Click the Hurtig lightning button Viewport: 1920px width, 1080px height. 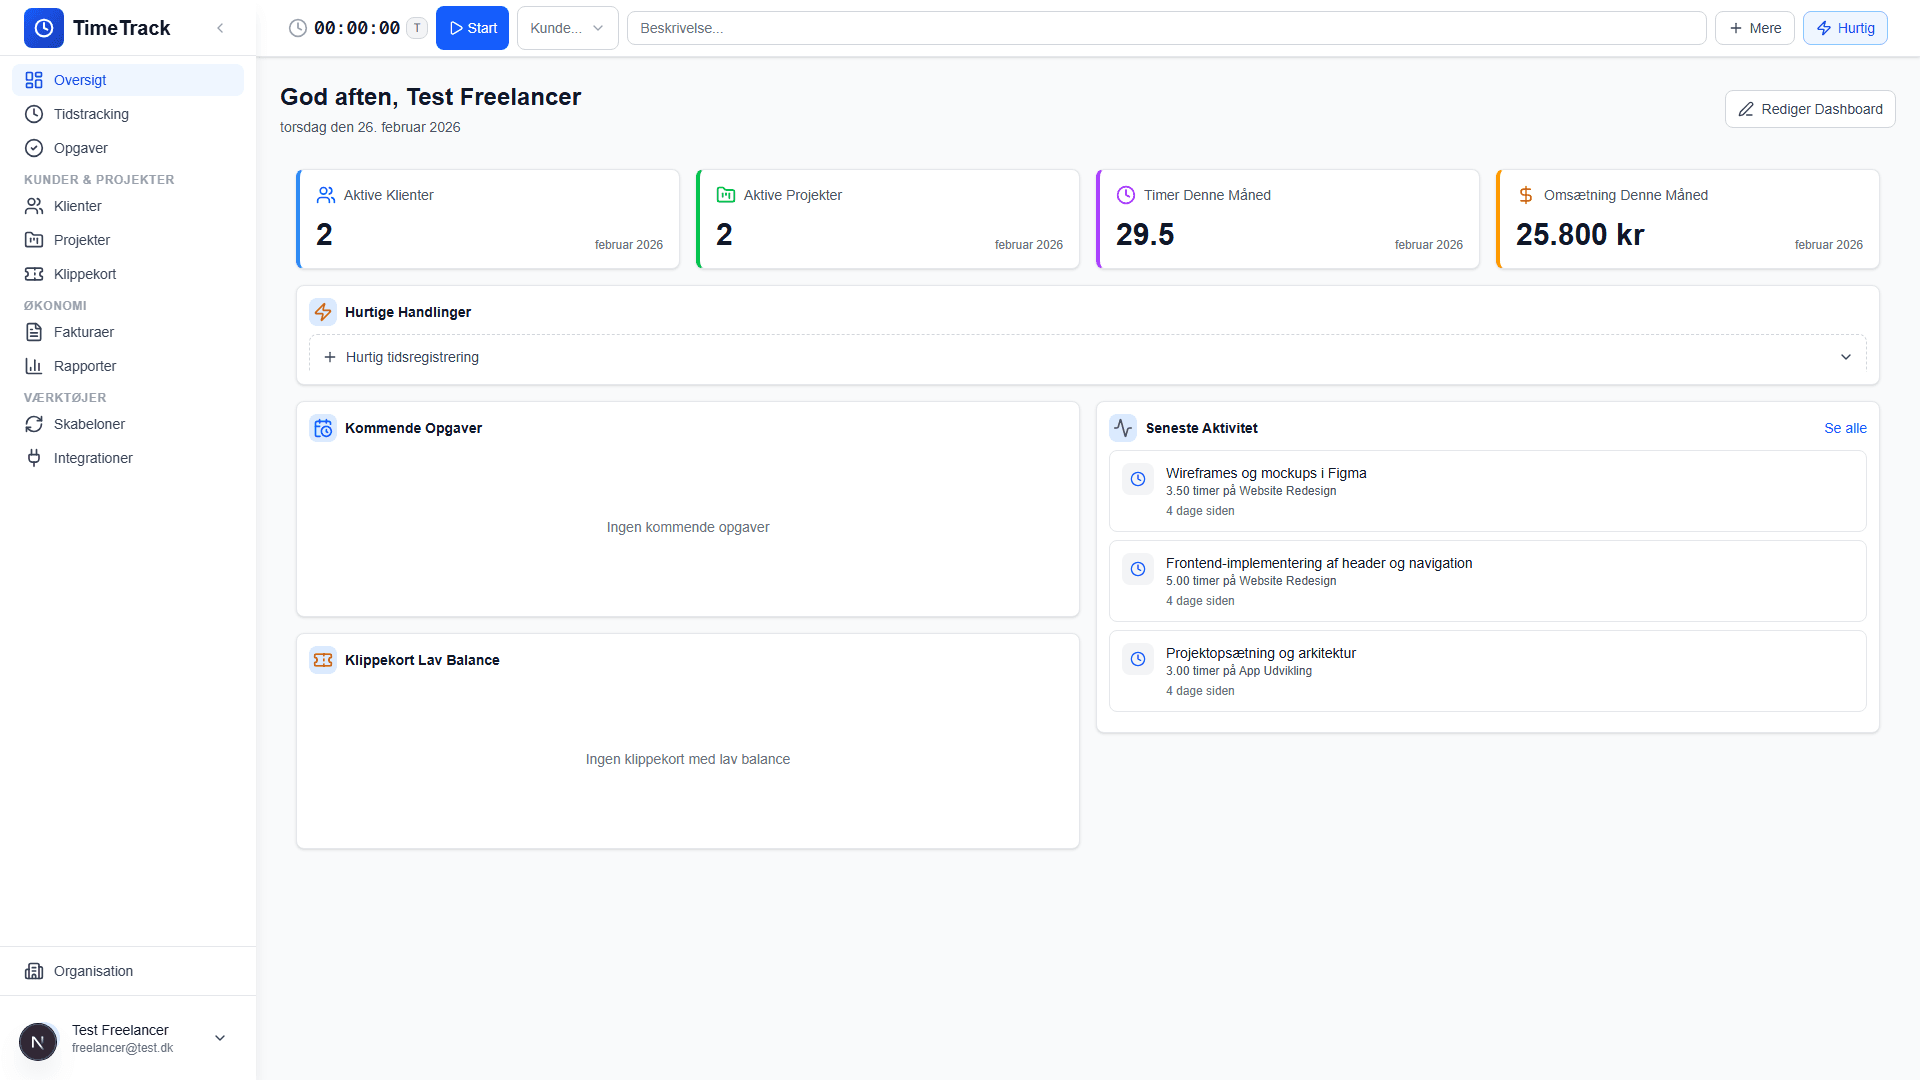pos(1845,28)
